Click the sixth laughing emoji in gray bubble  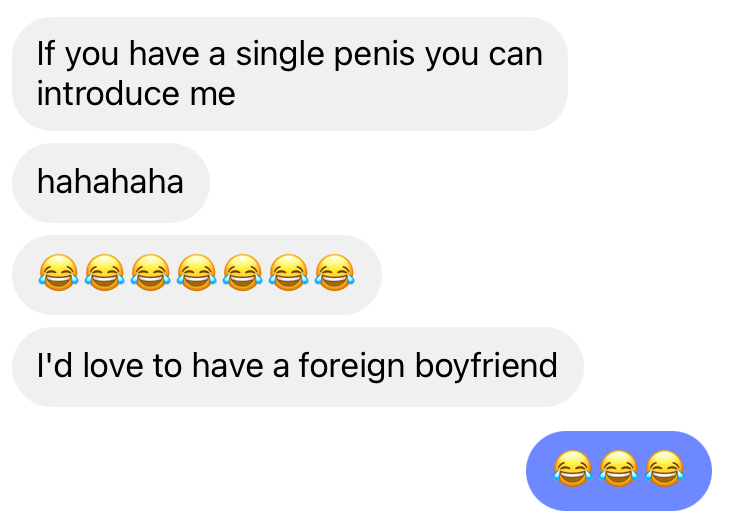pyautogui.click(x=289, y=273)
